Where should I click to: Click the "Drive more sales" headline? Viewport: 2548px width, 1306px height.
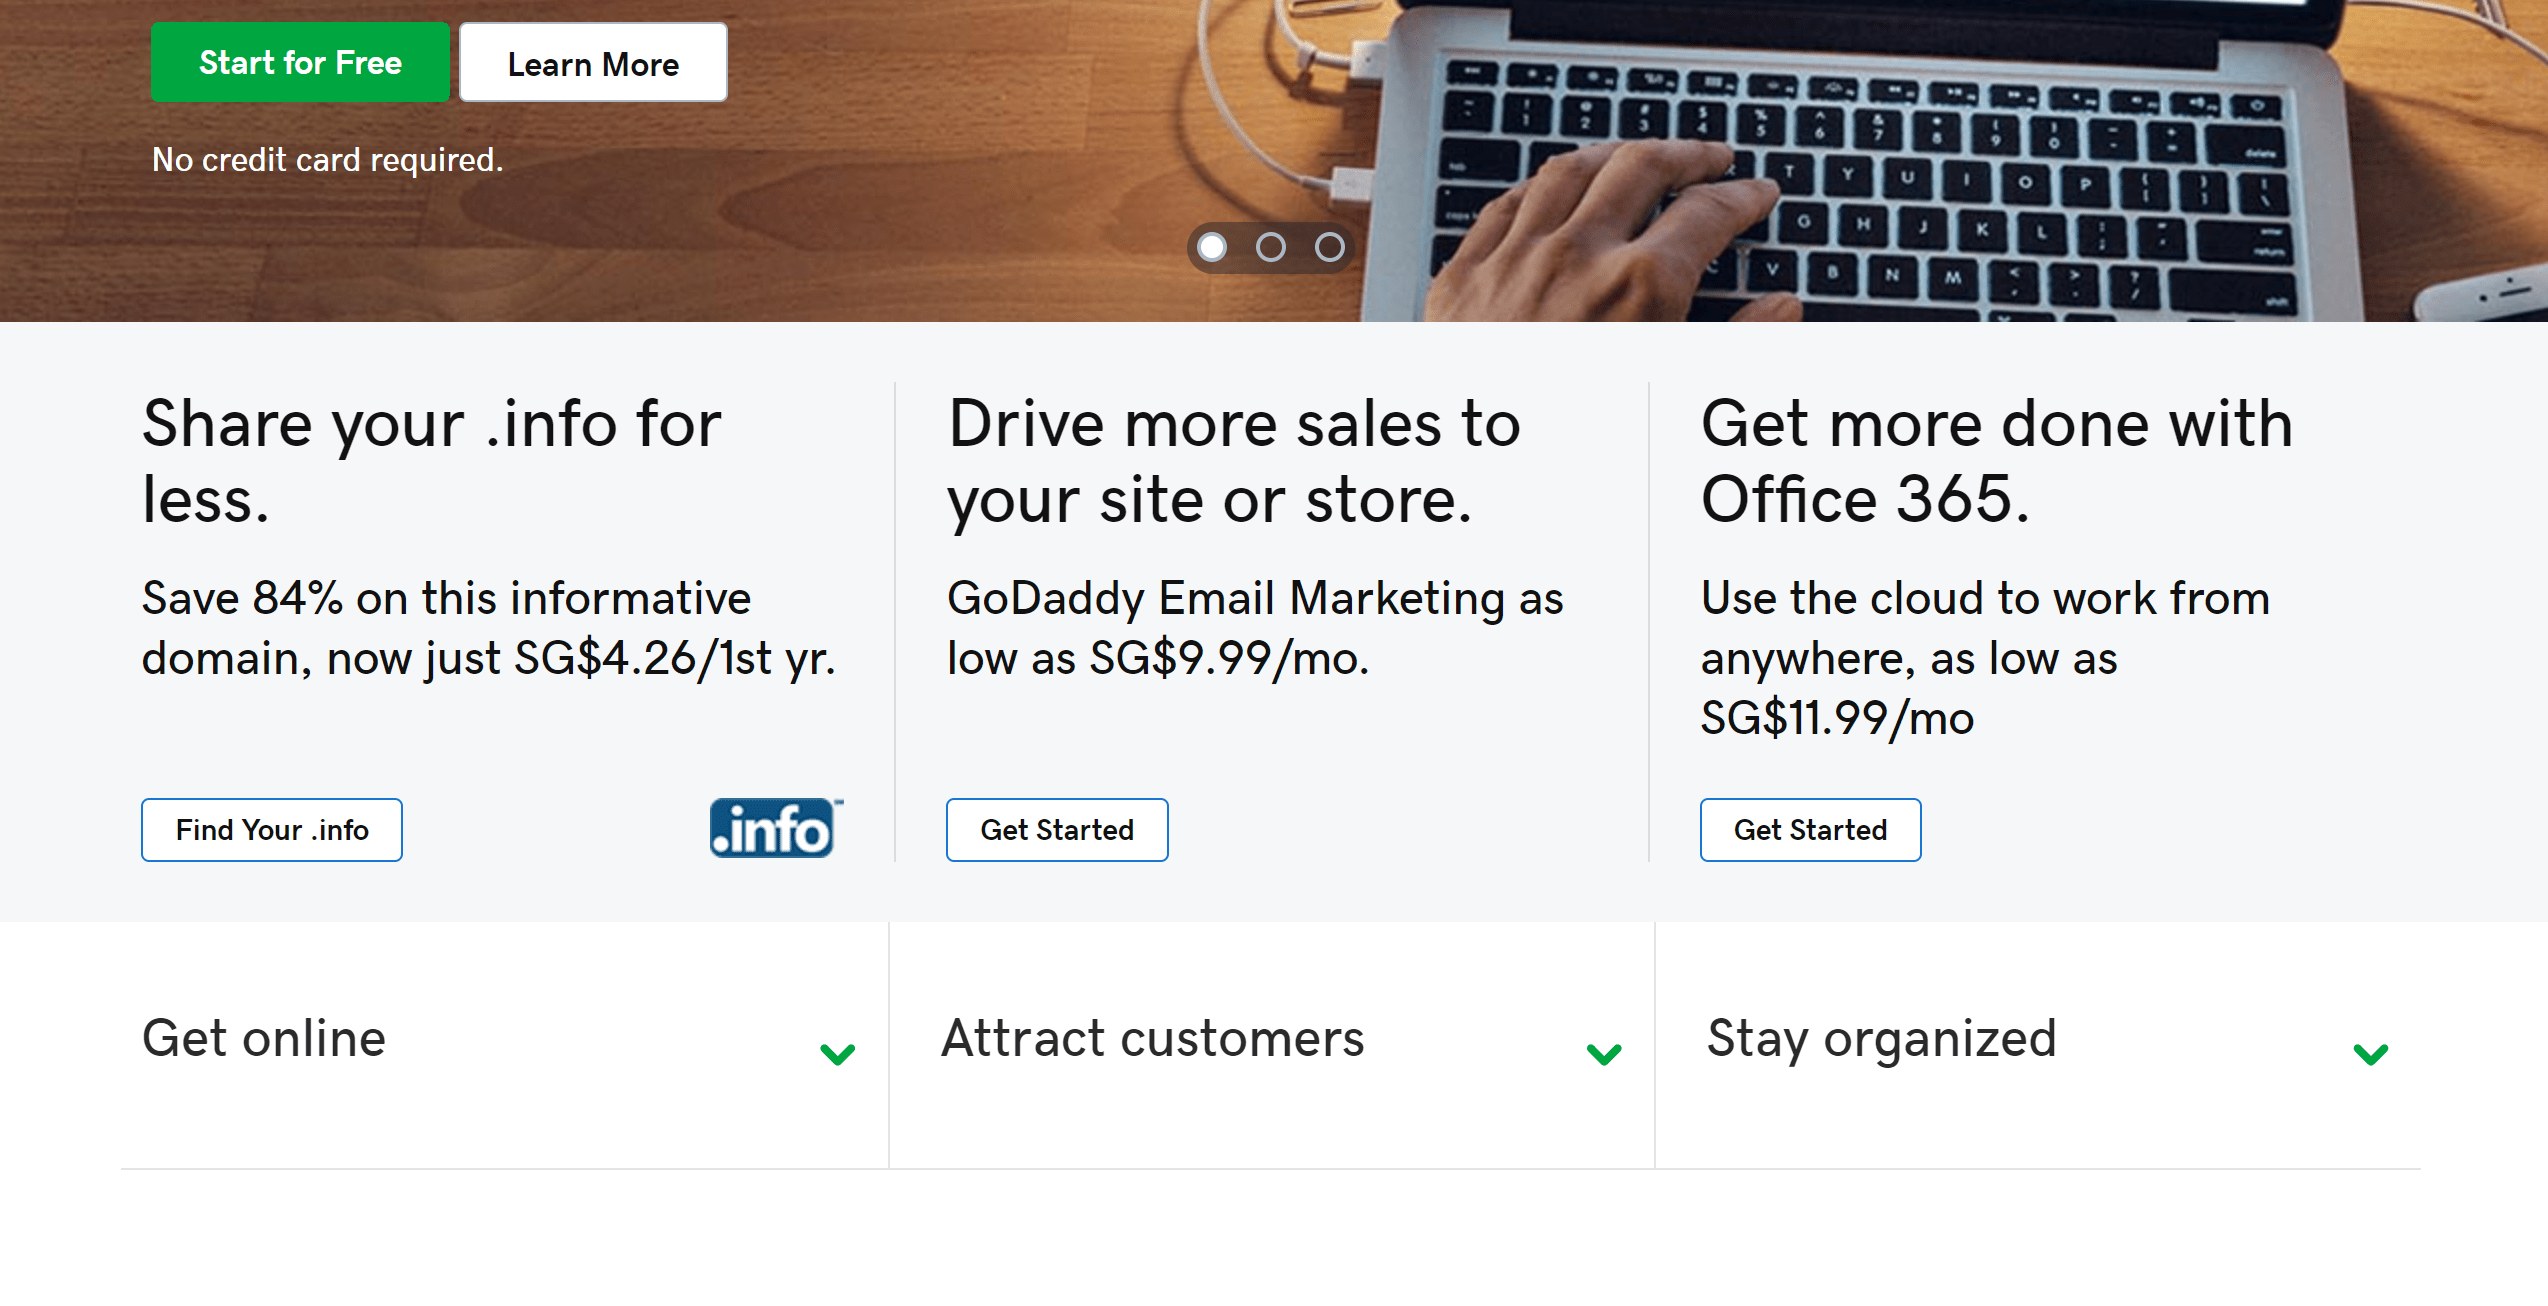[x=1234, y=461]
